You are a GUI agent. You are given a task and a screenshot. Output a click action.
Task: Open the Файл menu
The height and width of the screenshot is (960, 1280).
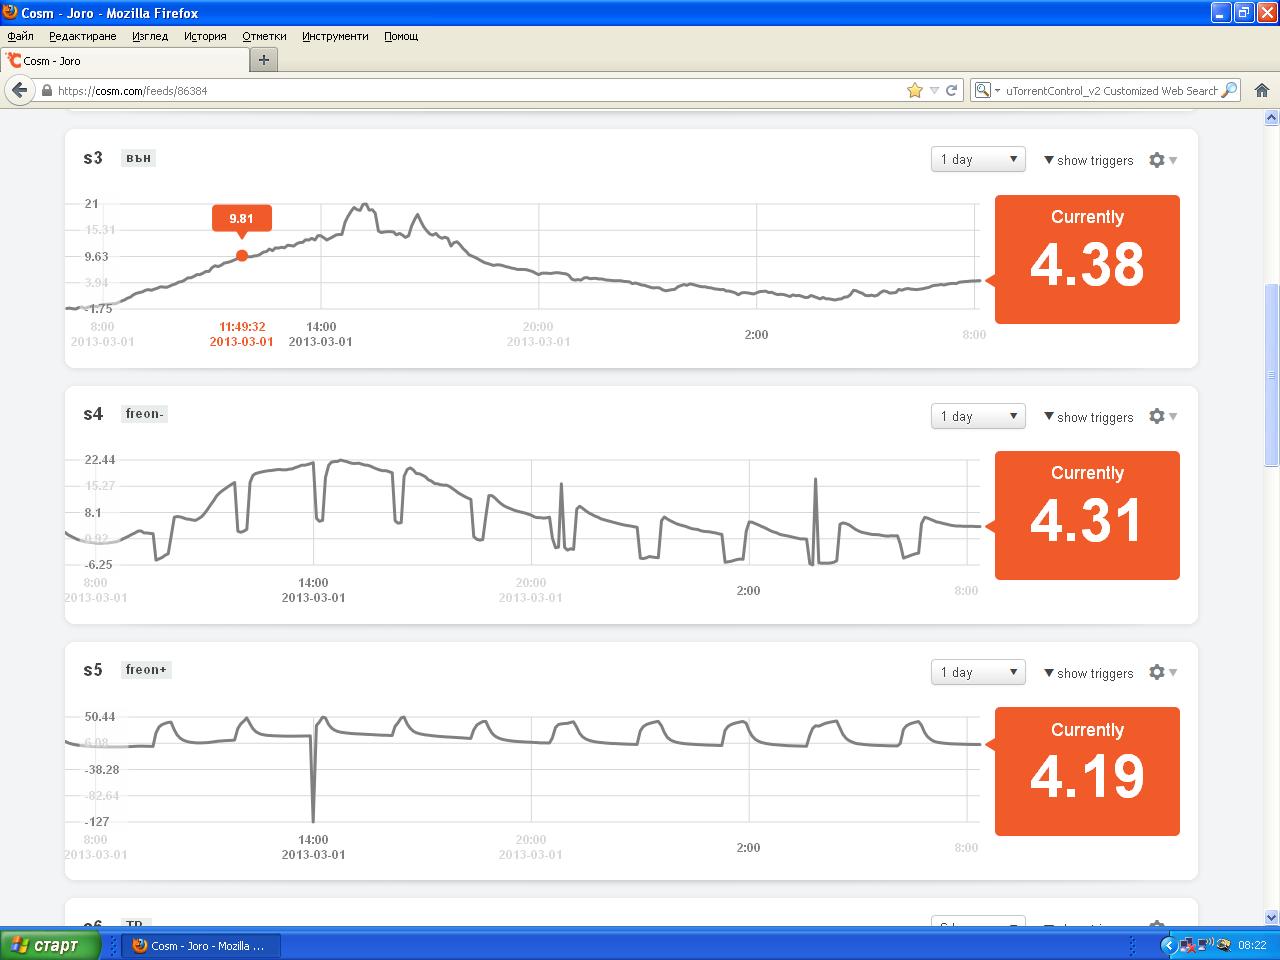(20, 36)
